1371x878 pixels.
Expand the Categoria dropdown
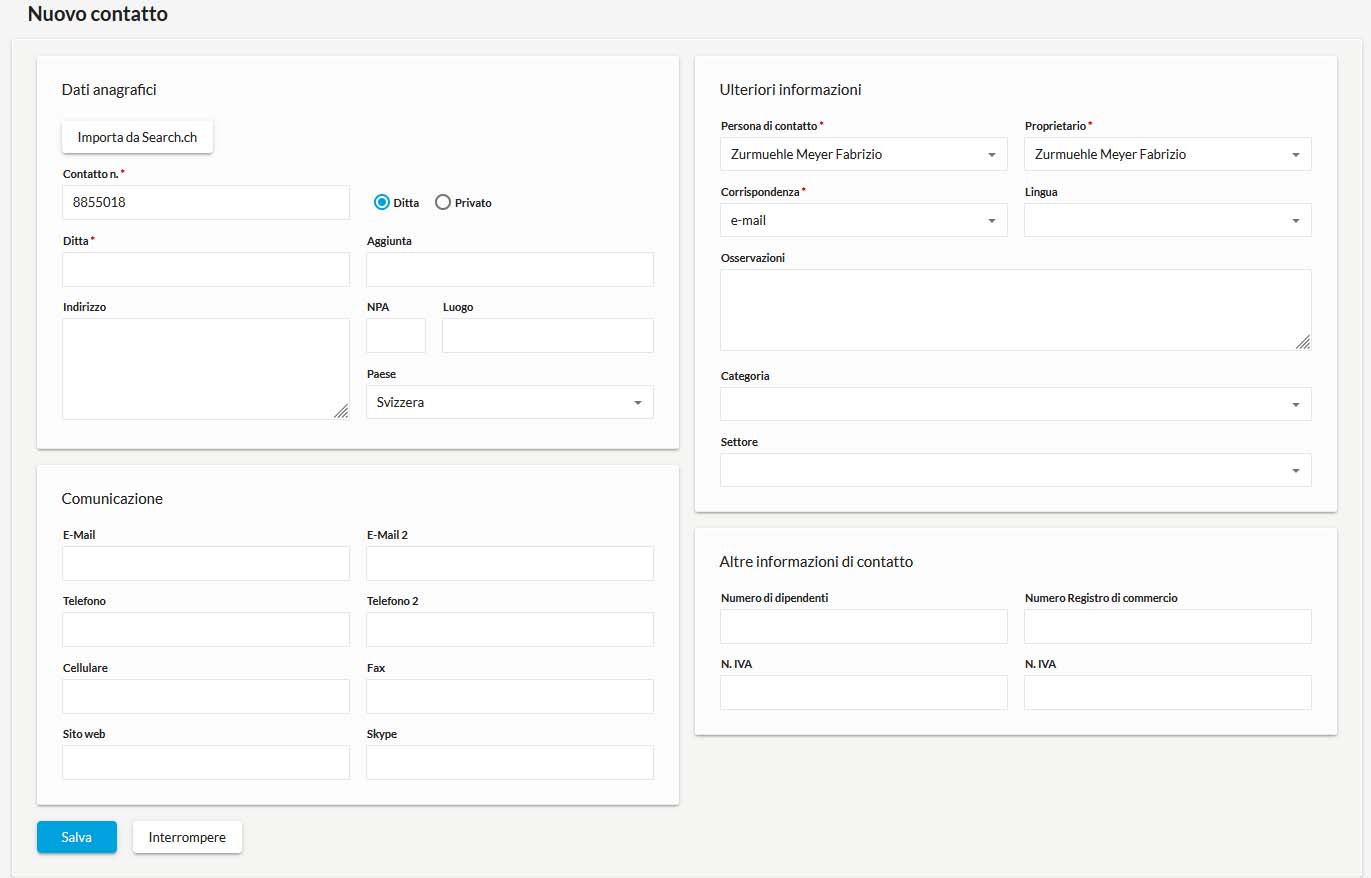[x=1015, y=404]
